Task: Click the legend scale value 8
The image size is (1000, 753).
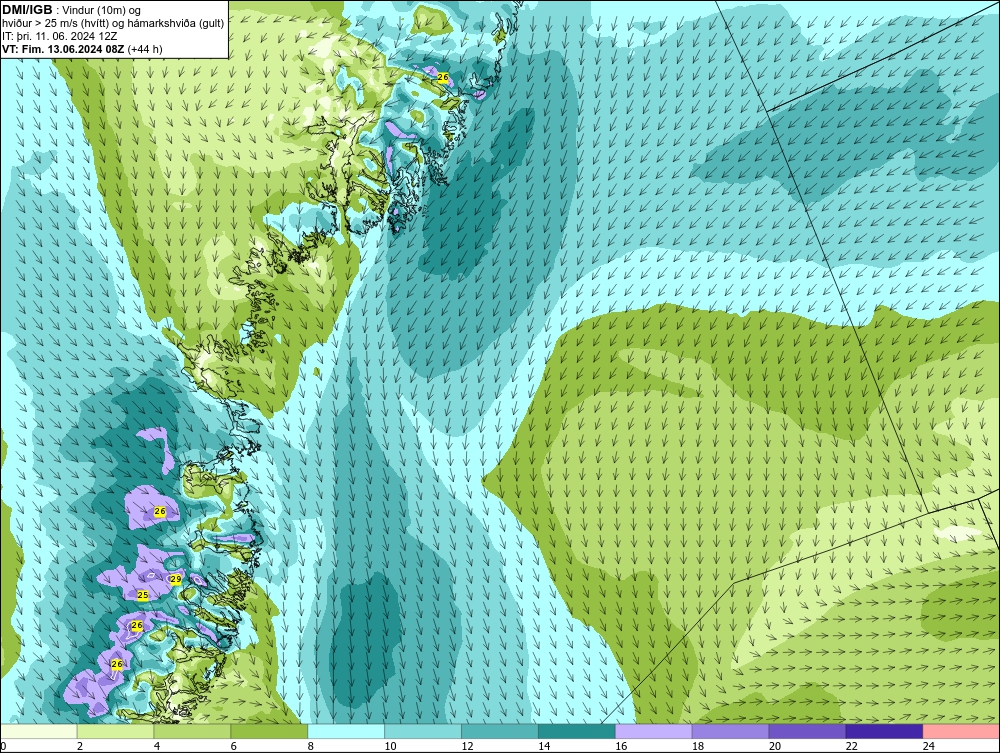Action: pyautogui.click(x=311, y=746)
